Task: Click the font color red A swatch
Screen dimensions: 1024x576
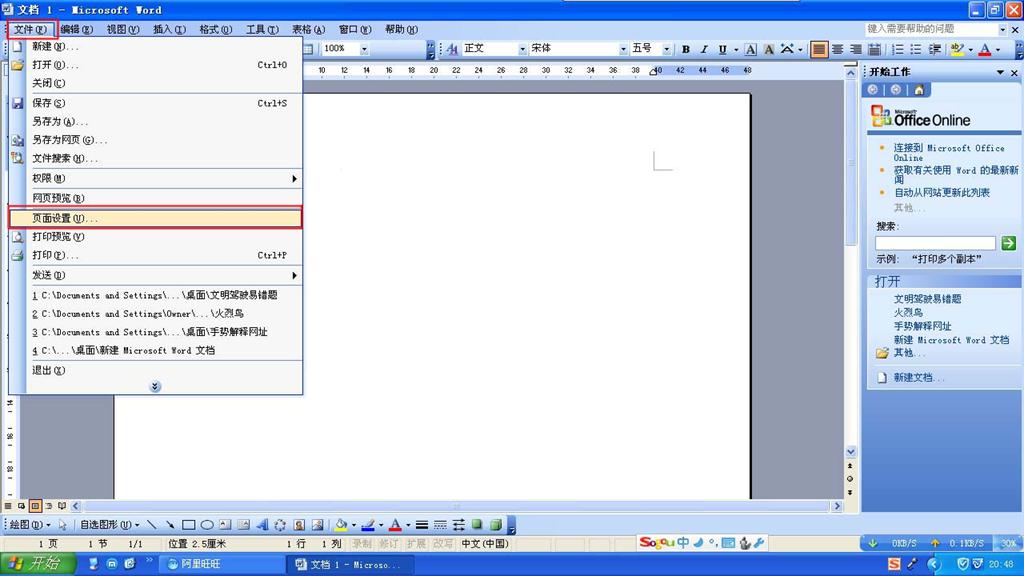Action: click(984, 49)
